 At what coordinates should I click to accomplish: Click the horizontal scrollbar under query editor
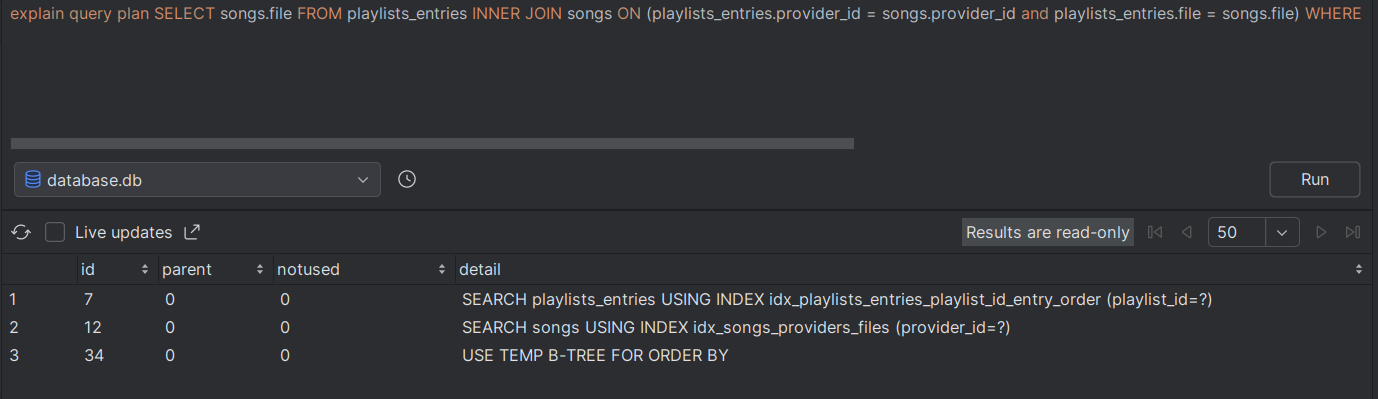[x=432, y=144]
